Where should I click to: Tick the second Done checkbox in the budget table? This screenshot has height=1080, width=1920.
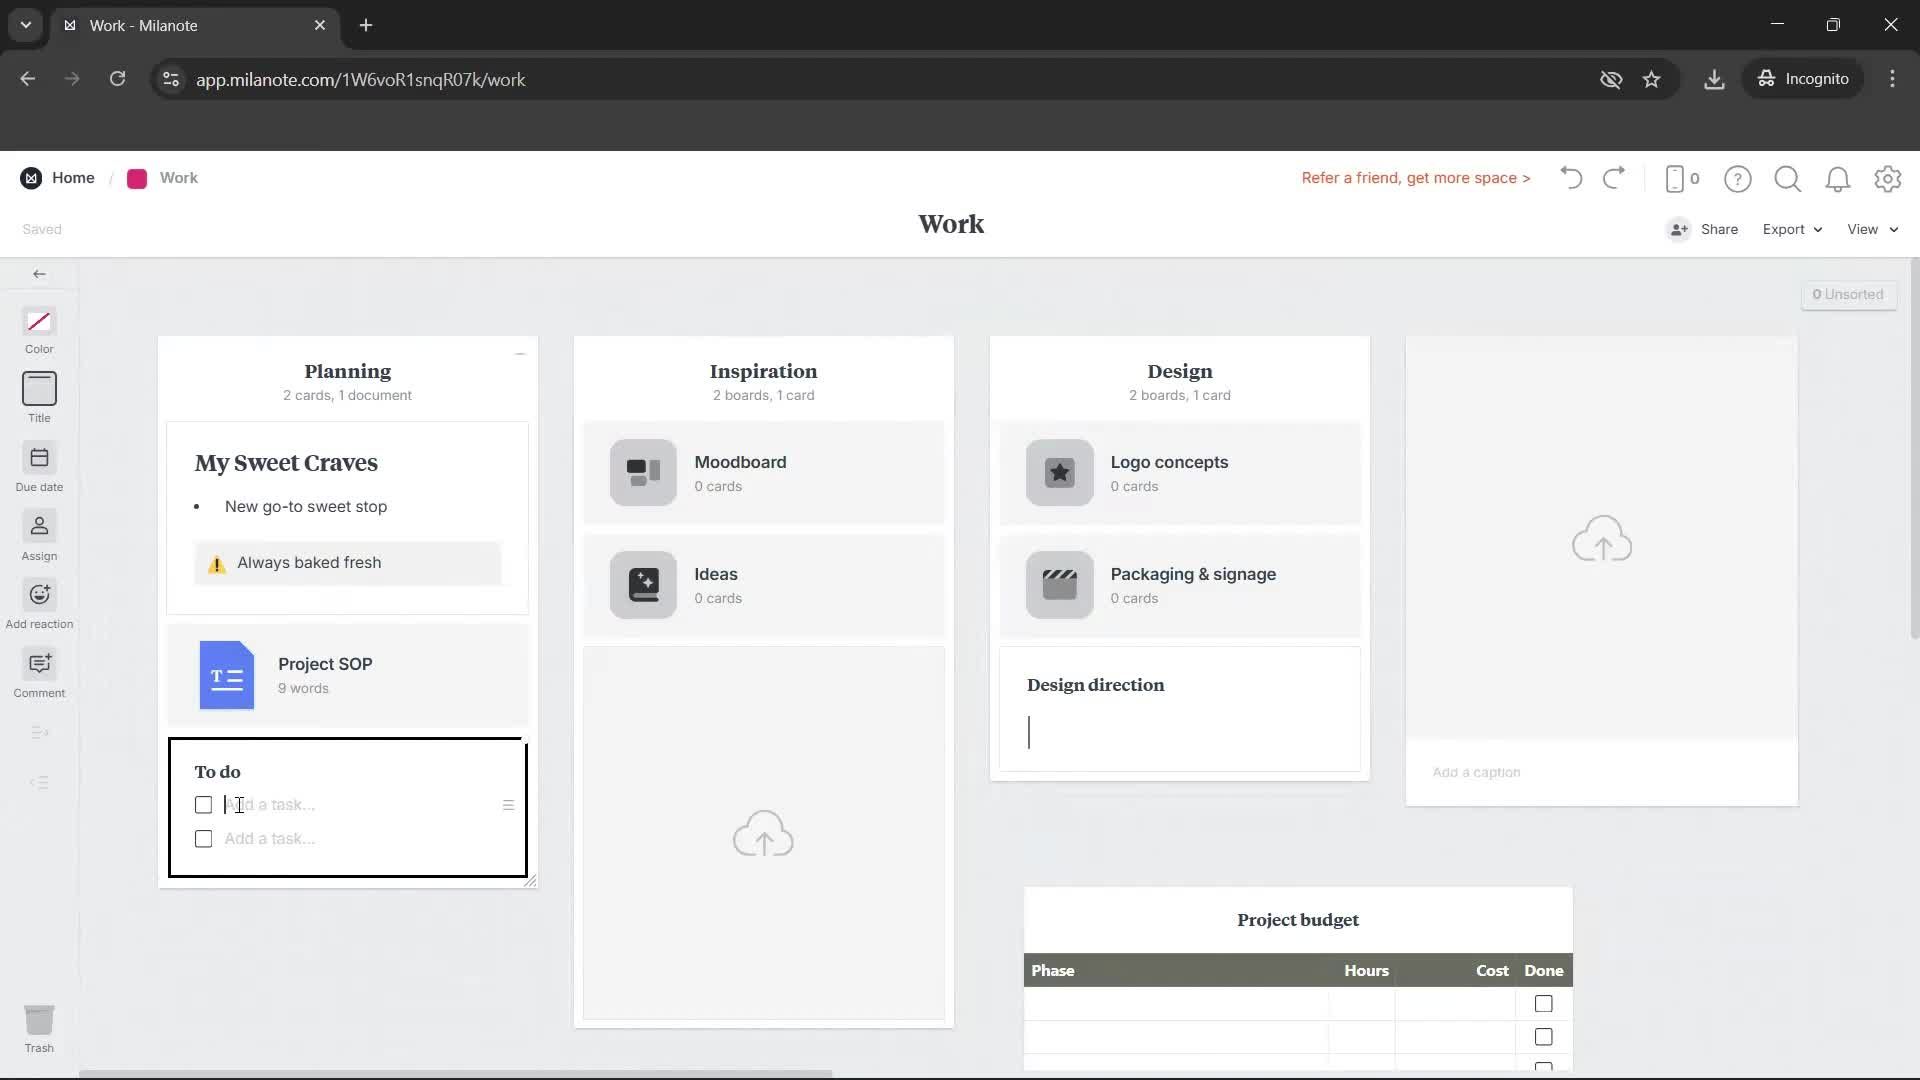click(x=1543, y=1036)
